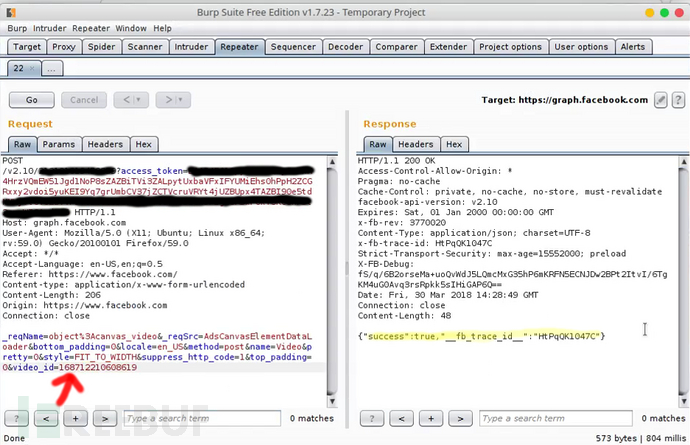Screen dimensions: 690x445
Task: Select the Response Raw tab
Action: pyautogui.click(x=378, y=144)
